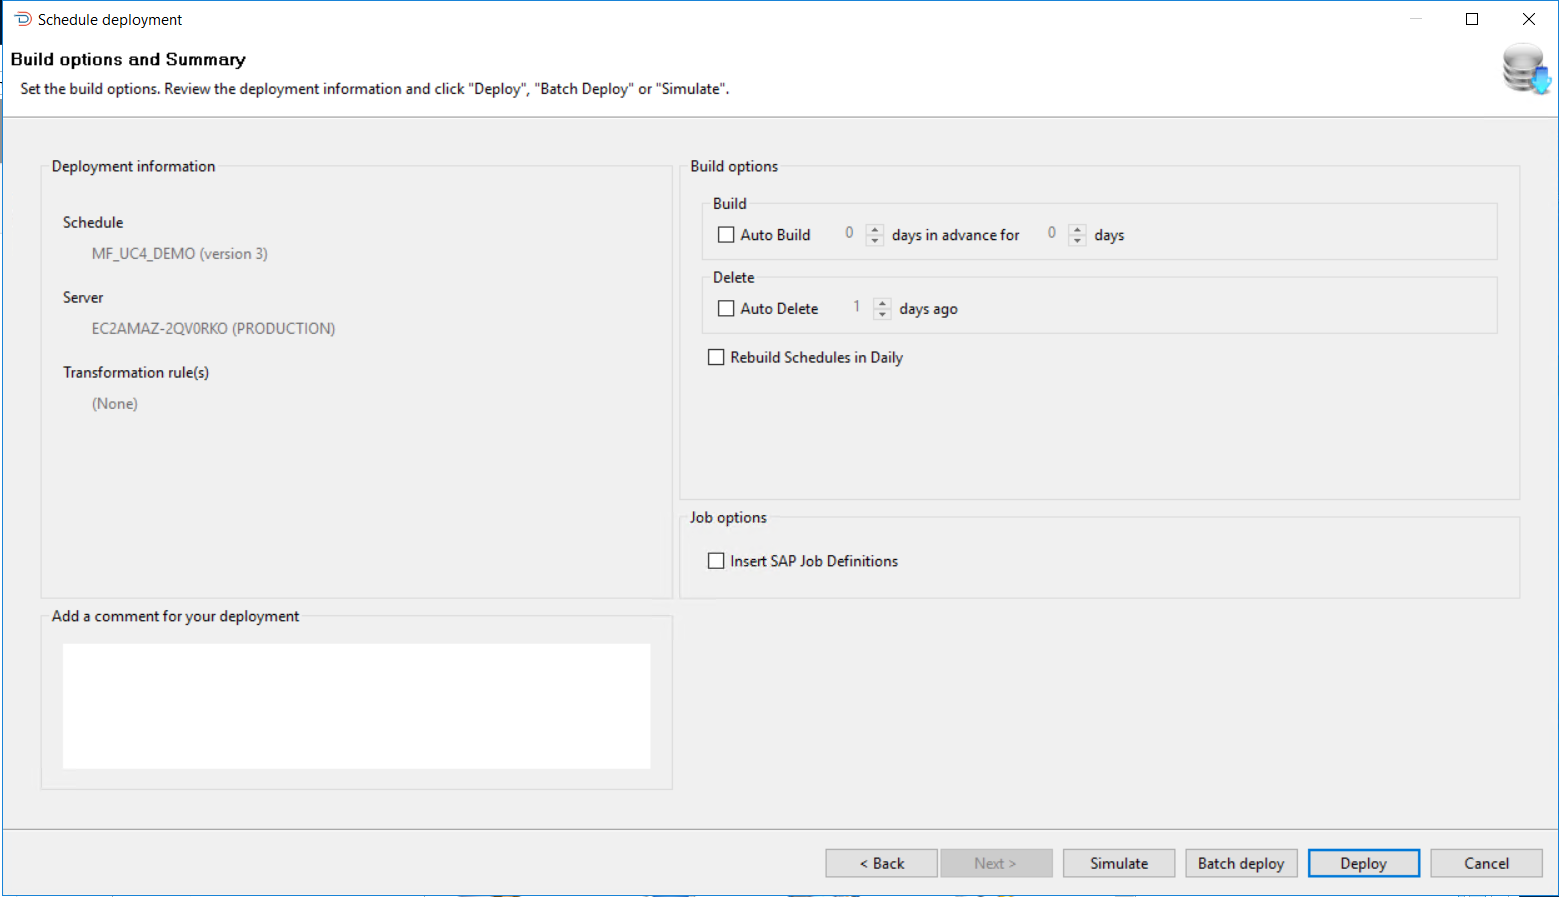Viewport: 1559px width, 897px height.
Task: Enable the Auto Delete checkbox
Action: [726, 309]
